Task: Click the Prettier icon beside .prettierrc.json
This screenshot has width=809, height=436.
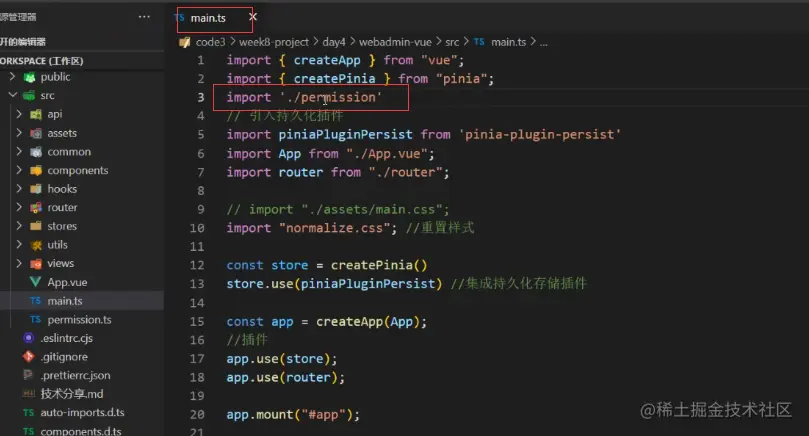Action: click(x=28, y=375)
